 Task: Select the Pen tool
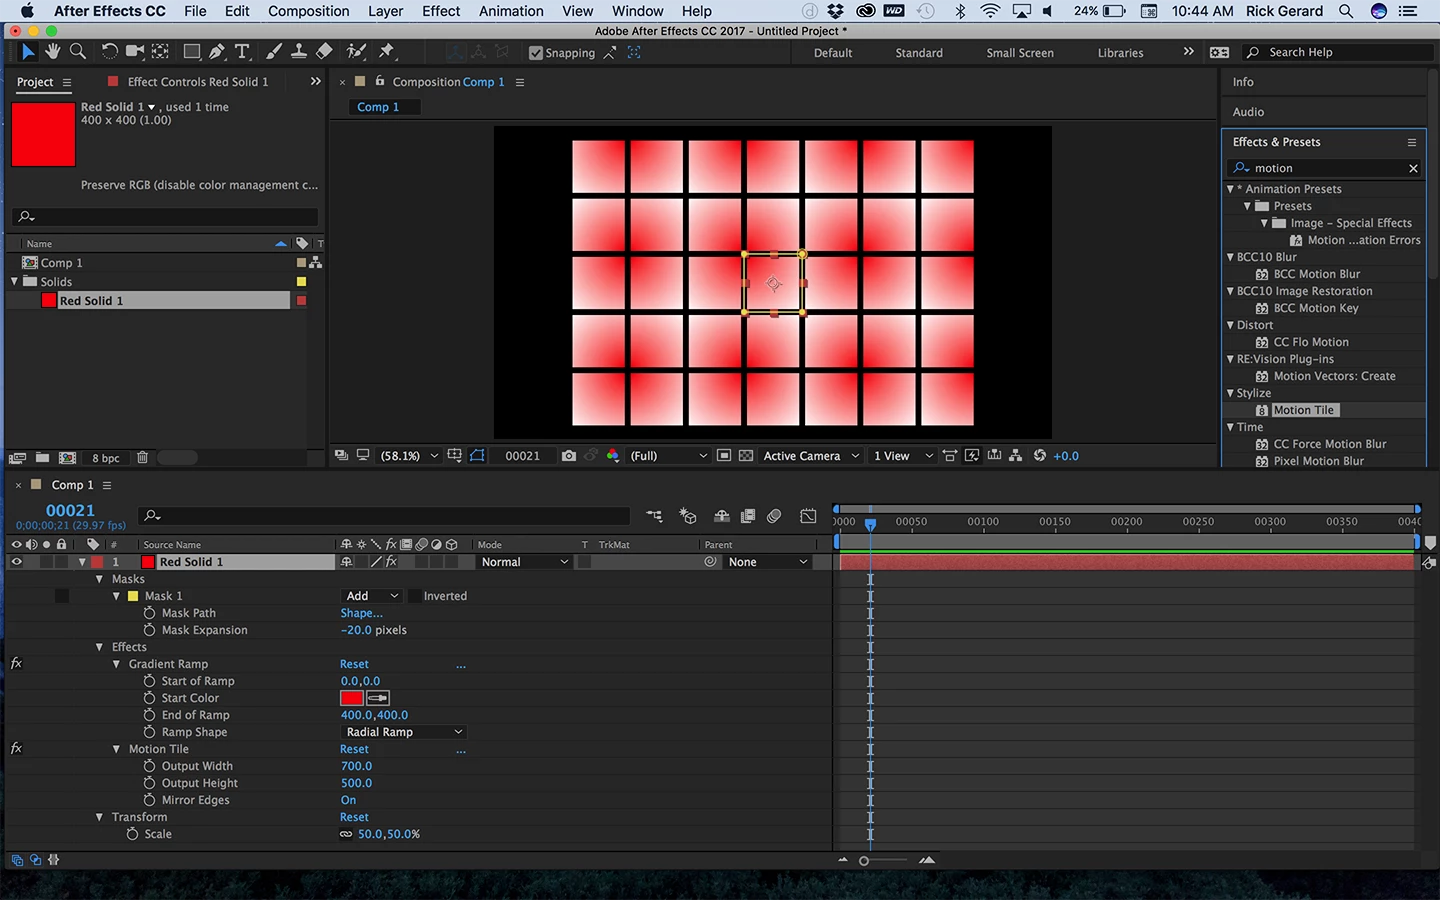click(x=217, y=51)
